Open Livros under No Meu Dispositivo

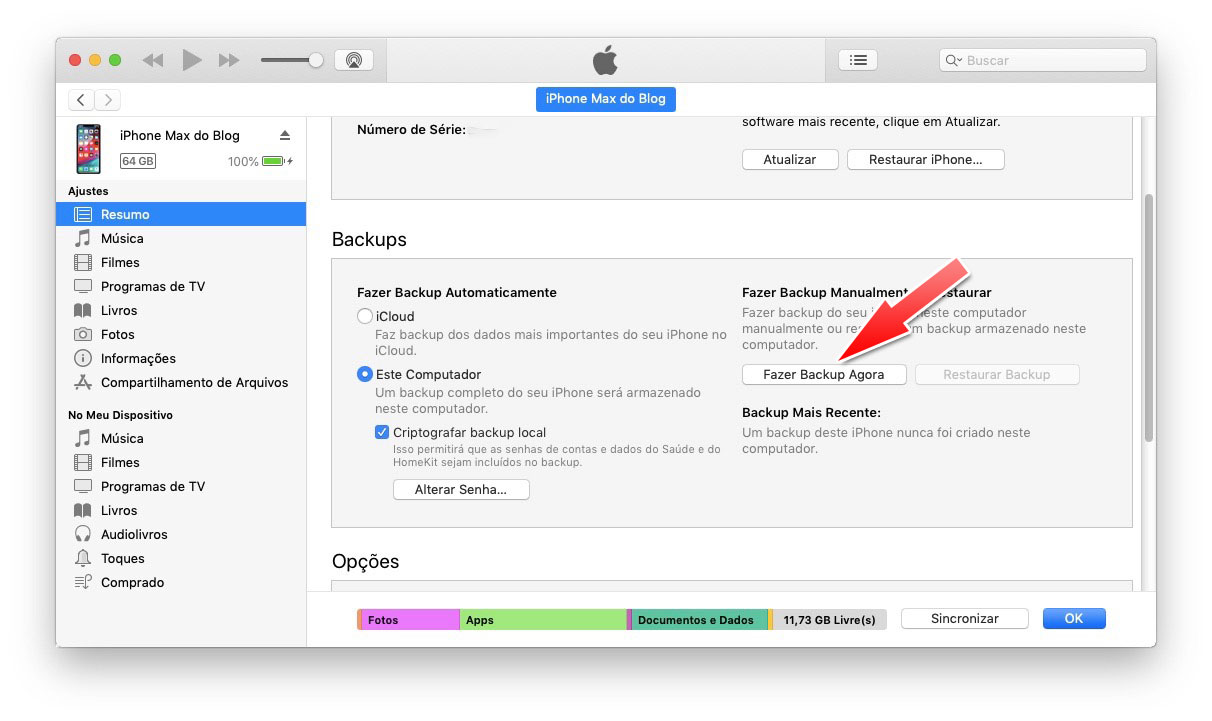[181, 510]
